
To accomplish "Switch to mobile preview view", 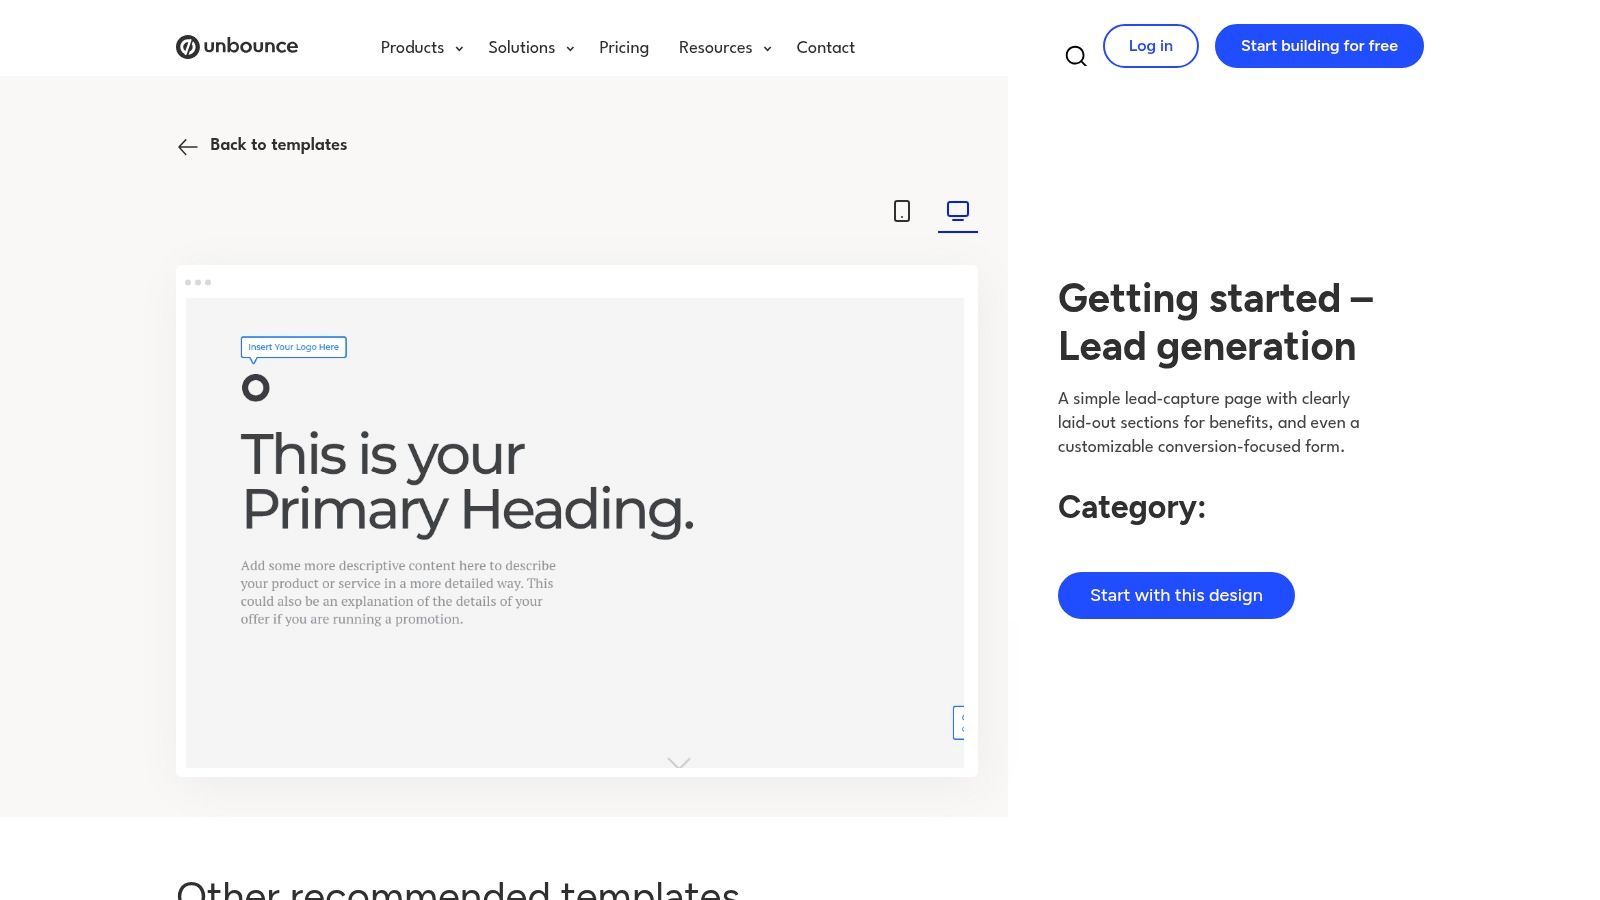I will pos(902,211).
